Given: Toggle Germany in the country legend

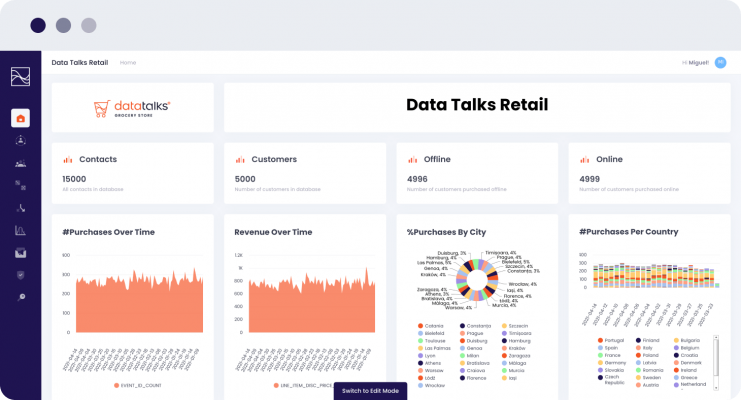Looking at the screenshot, I should pyautogui.click(x=612, y=363).
